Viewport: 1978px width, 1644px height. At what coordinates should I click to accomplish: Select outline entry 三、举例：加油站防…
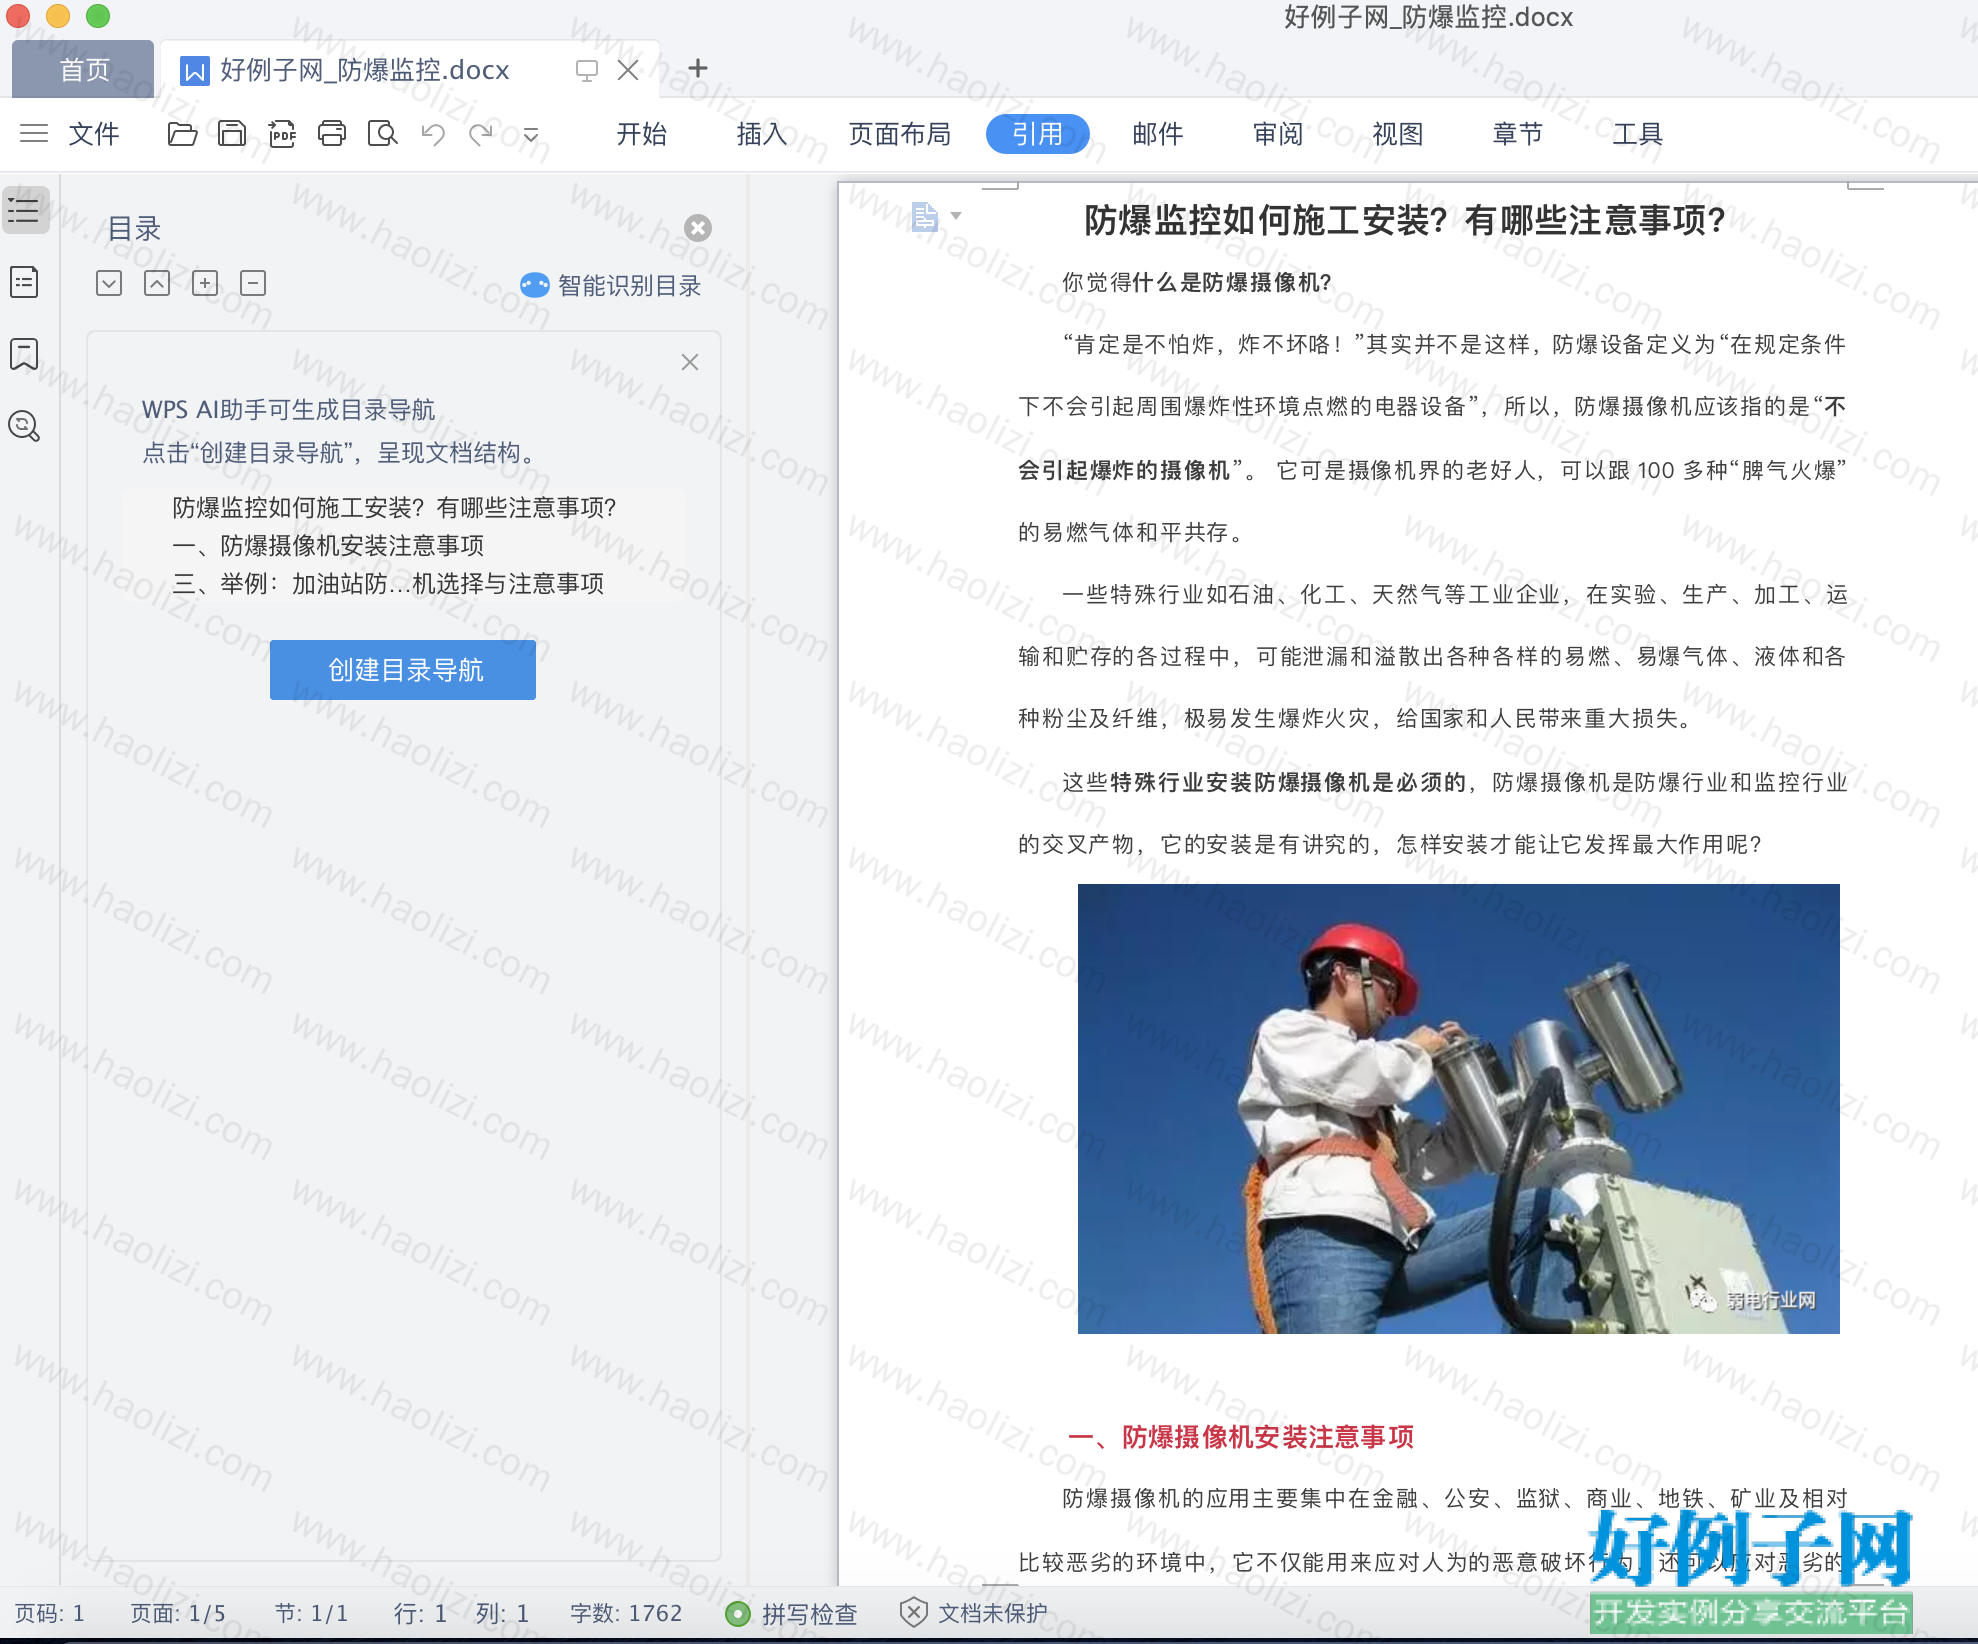(388, 583)
